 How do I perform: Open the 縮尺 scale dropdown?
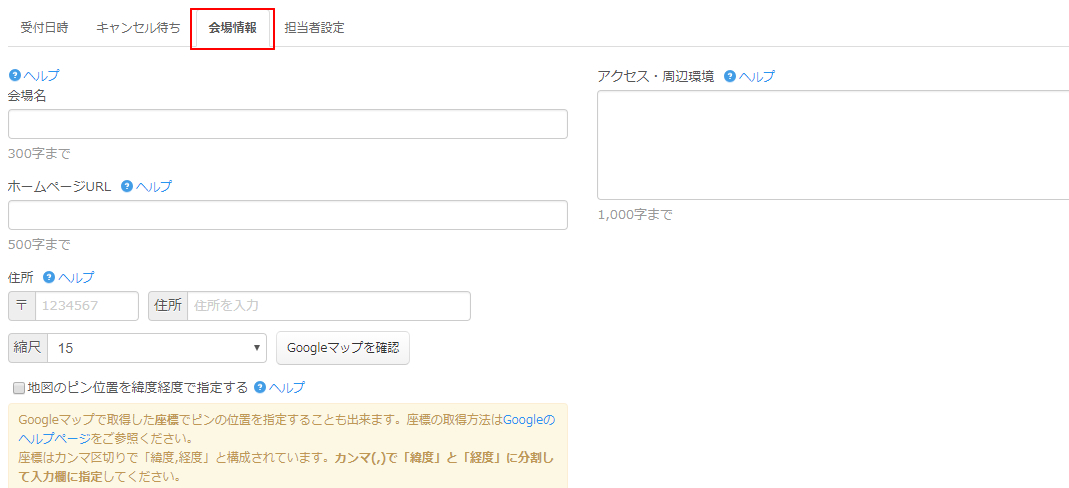click(156, 348)
